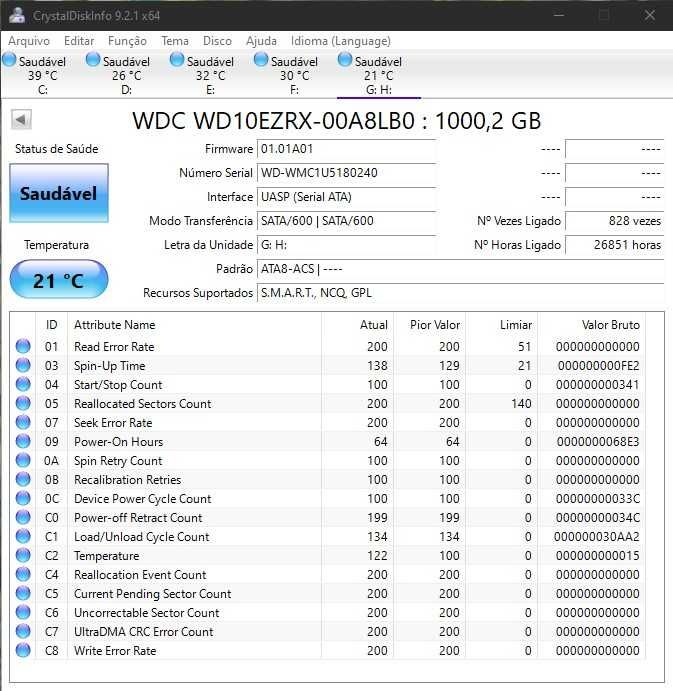The height and width of the screenshot is (691, 673).
Task: Click the status icon for Device Power Cycle Count
Action: click(x=23, y=498)
